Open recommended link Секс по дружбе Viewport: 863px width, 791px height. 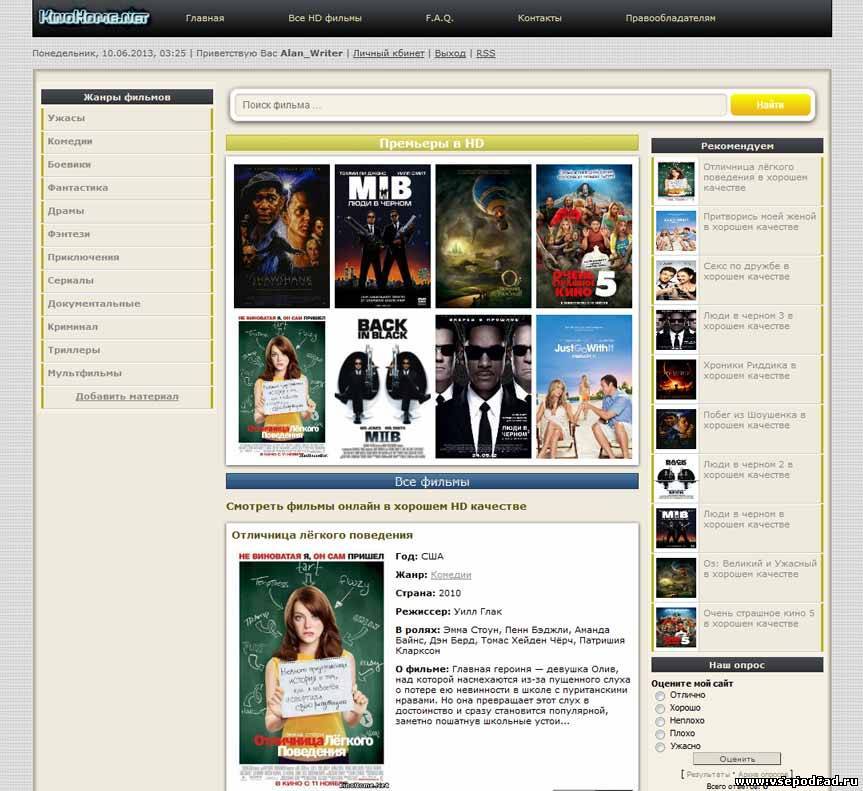(746, 271)
